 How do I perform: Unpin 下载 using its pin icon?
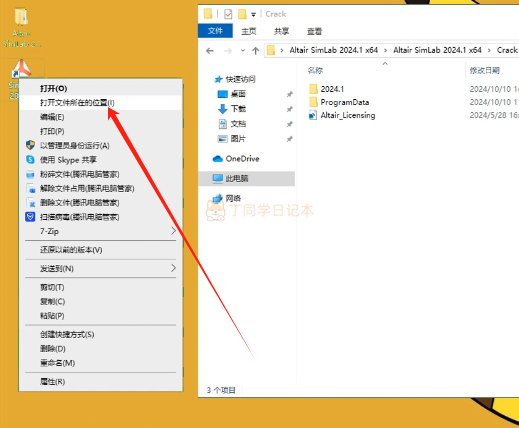tap(290, 109)
